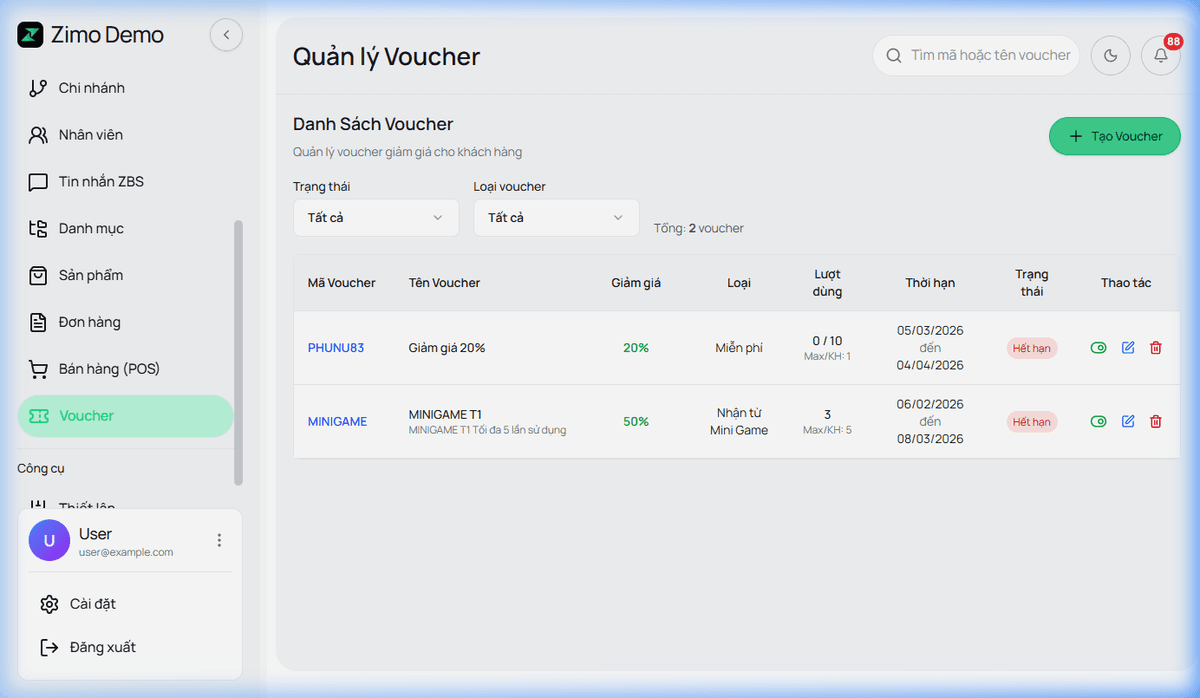This screenshot has height=698, width=1200.
Task: Open the Loại voucher filter dropdown
Action: coord(555,218)
